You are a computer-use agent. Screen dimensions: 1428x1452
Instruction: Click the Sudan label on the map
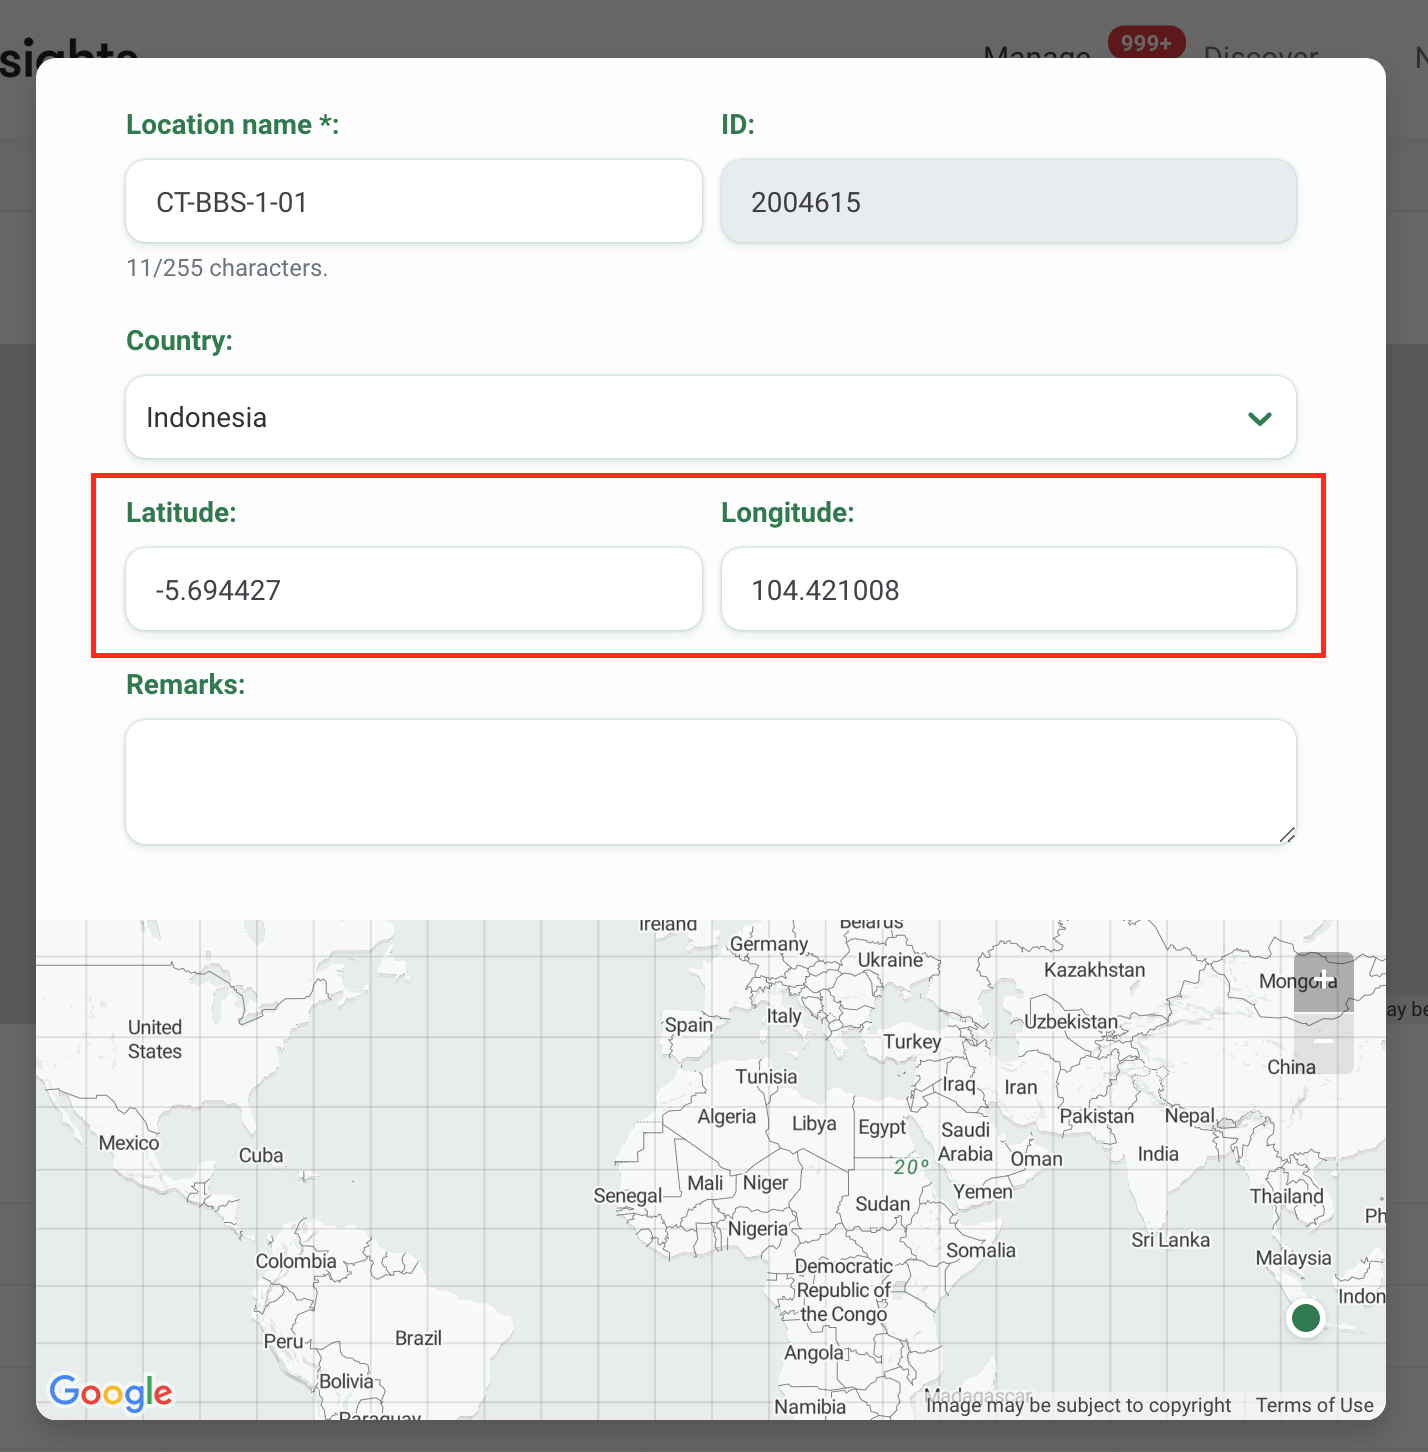point(883,1204)
